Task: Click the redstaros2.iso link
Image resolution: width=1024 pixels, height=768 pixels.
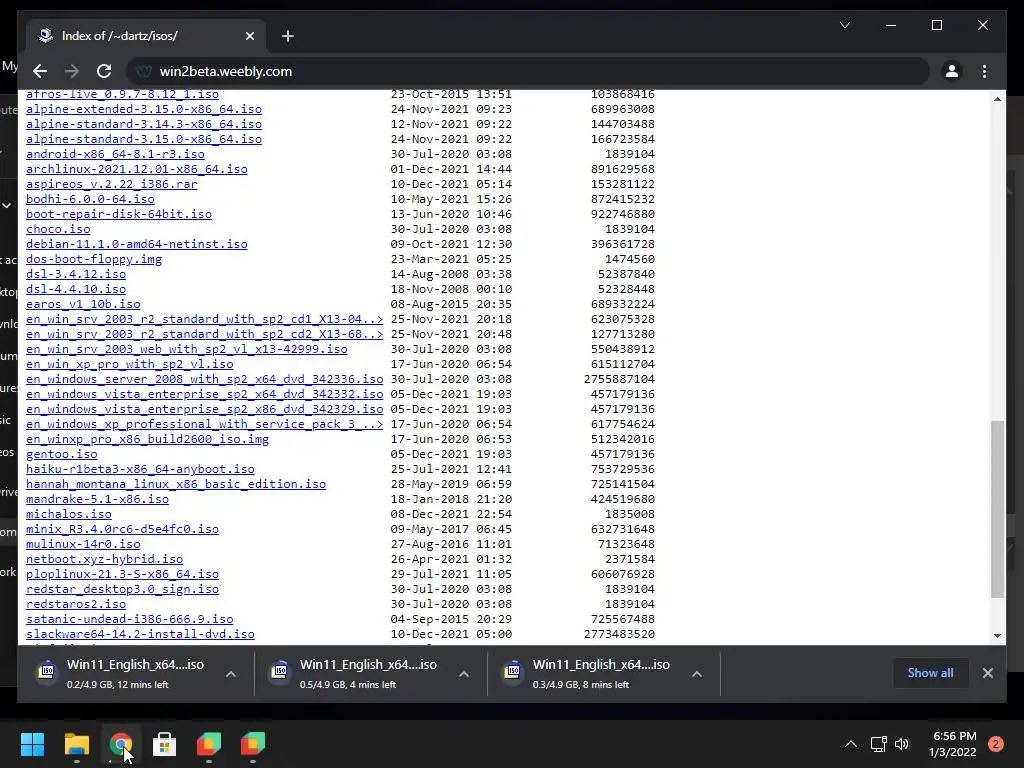Action: 76,605
